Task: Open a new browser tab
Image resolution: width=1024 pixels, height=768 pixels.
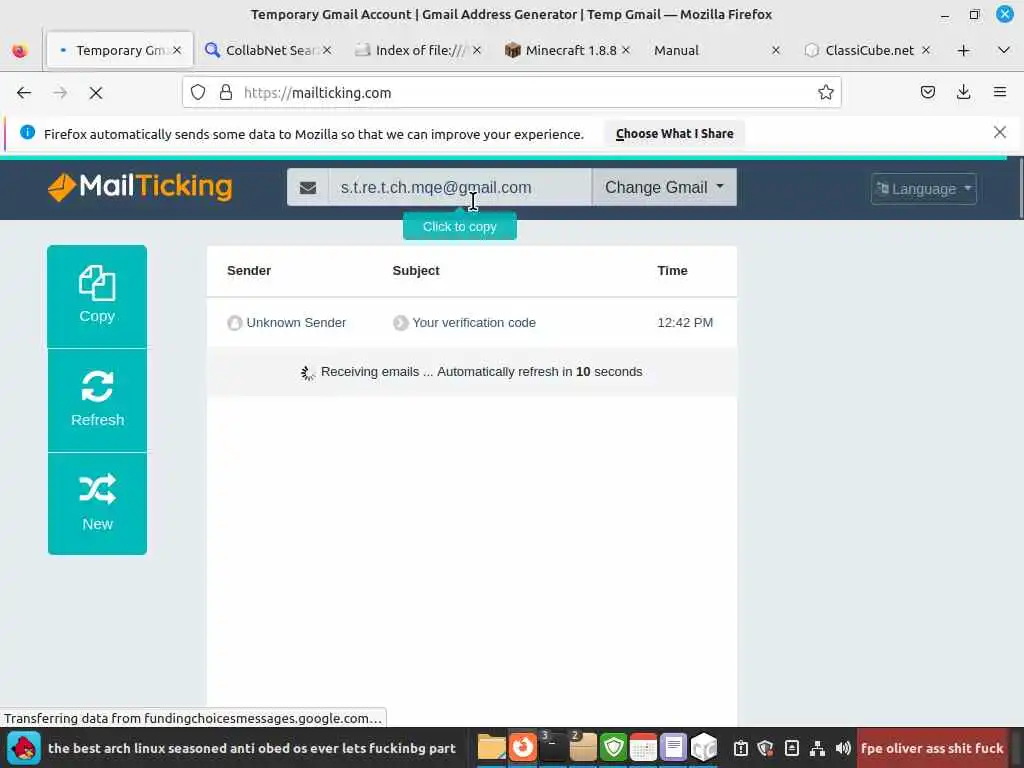Action: pyautogui.click(x=963, y=50)
